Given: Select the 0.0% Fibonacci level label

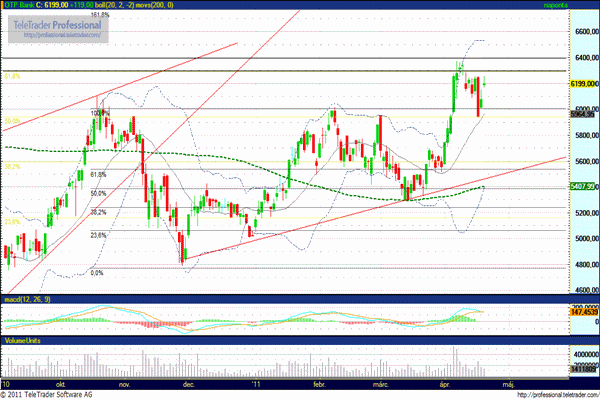Looking at the screenshot, I should pyautogui.click(x=97, y=272).
